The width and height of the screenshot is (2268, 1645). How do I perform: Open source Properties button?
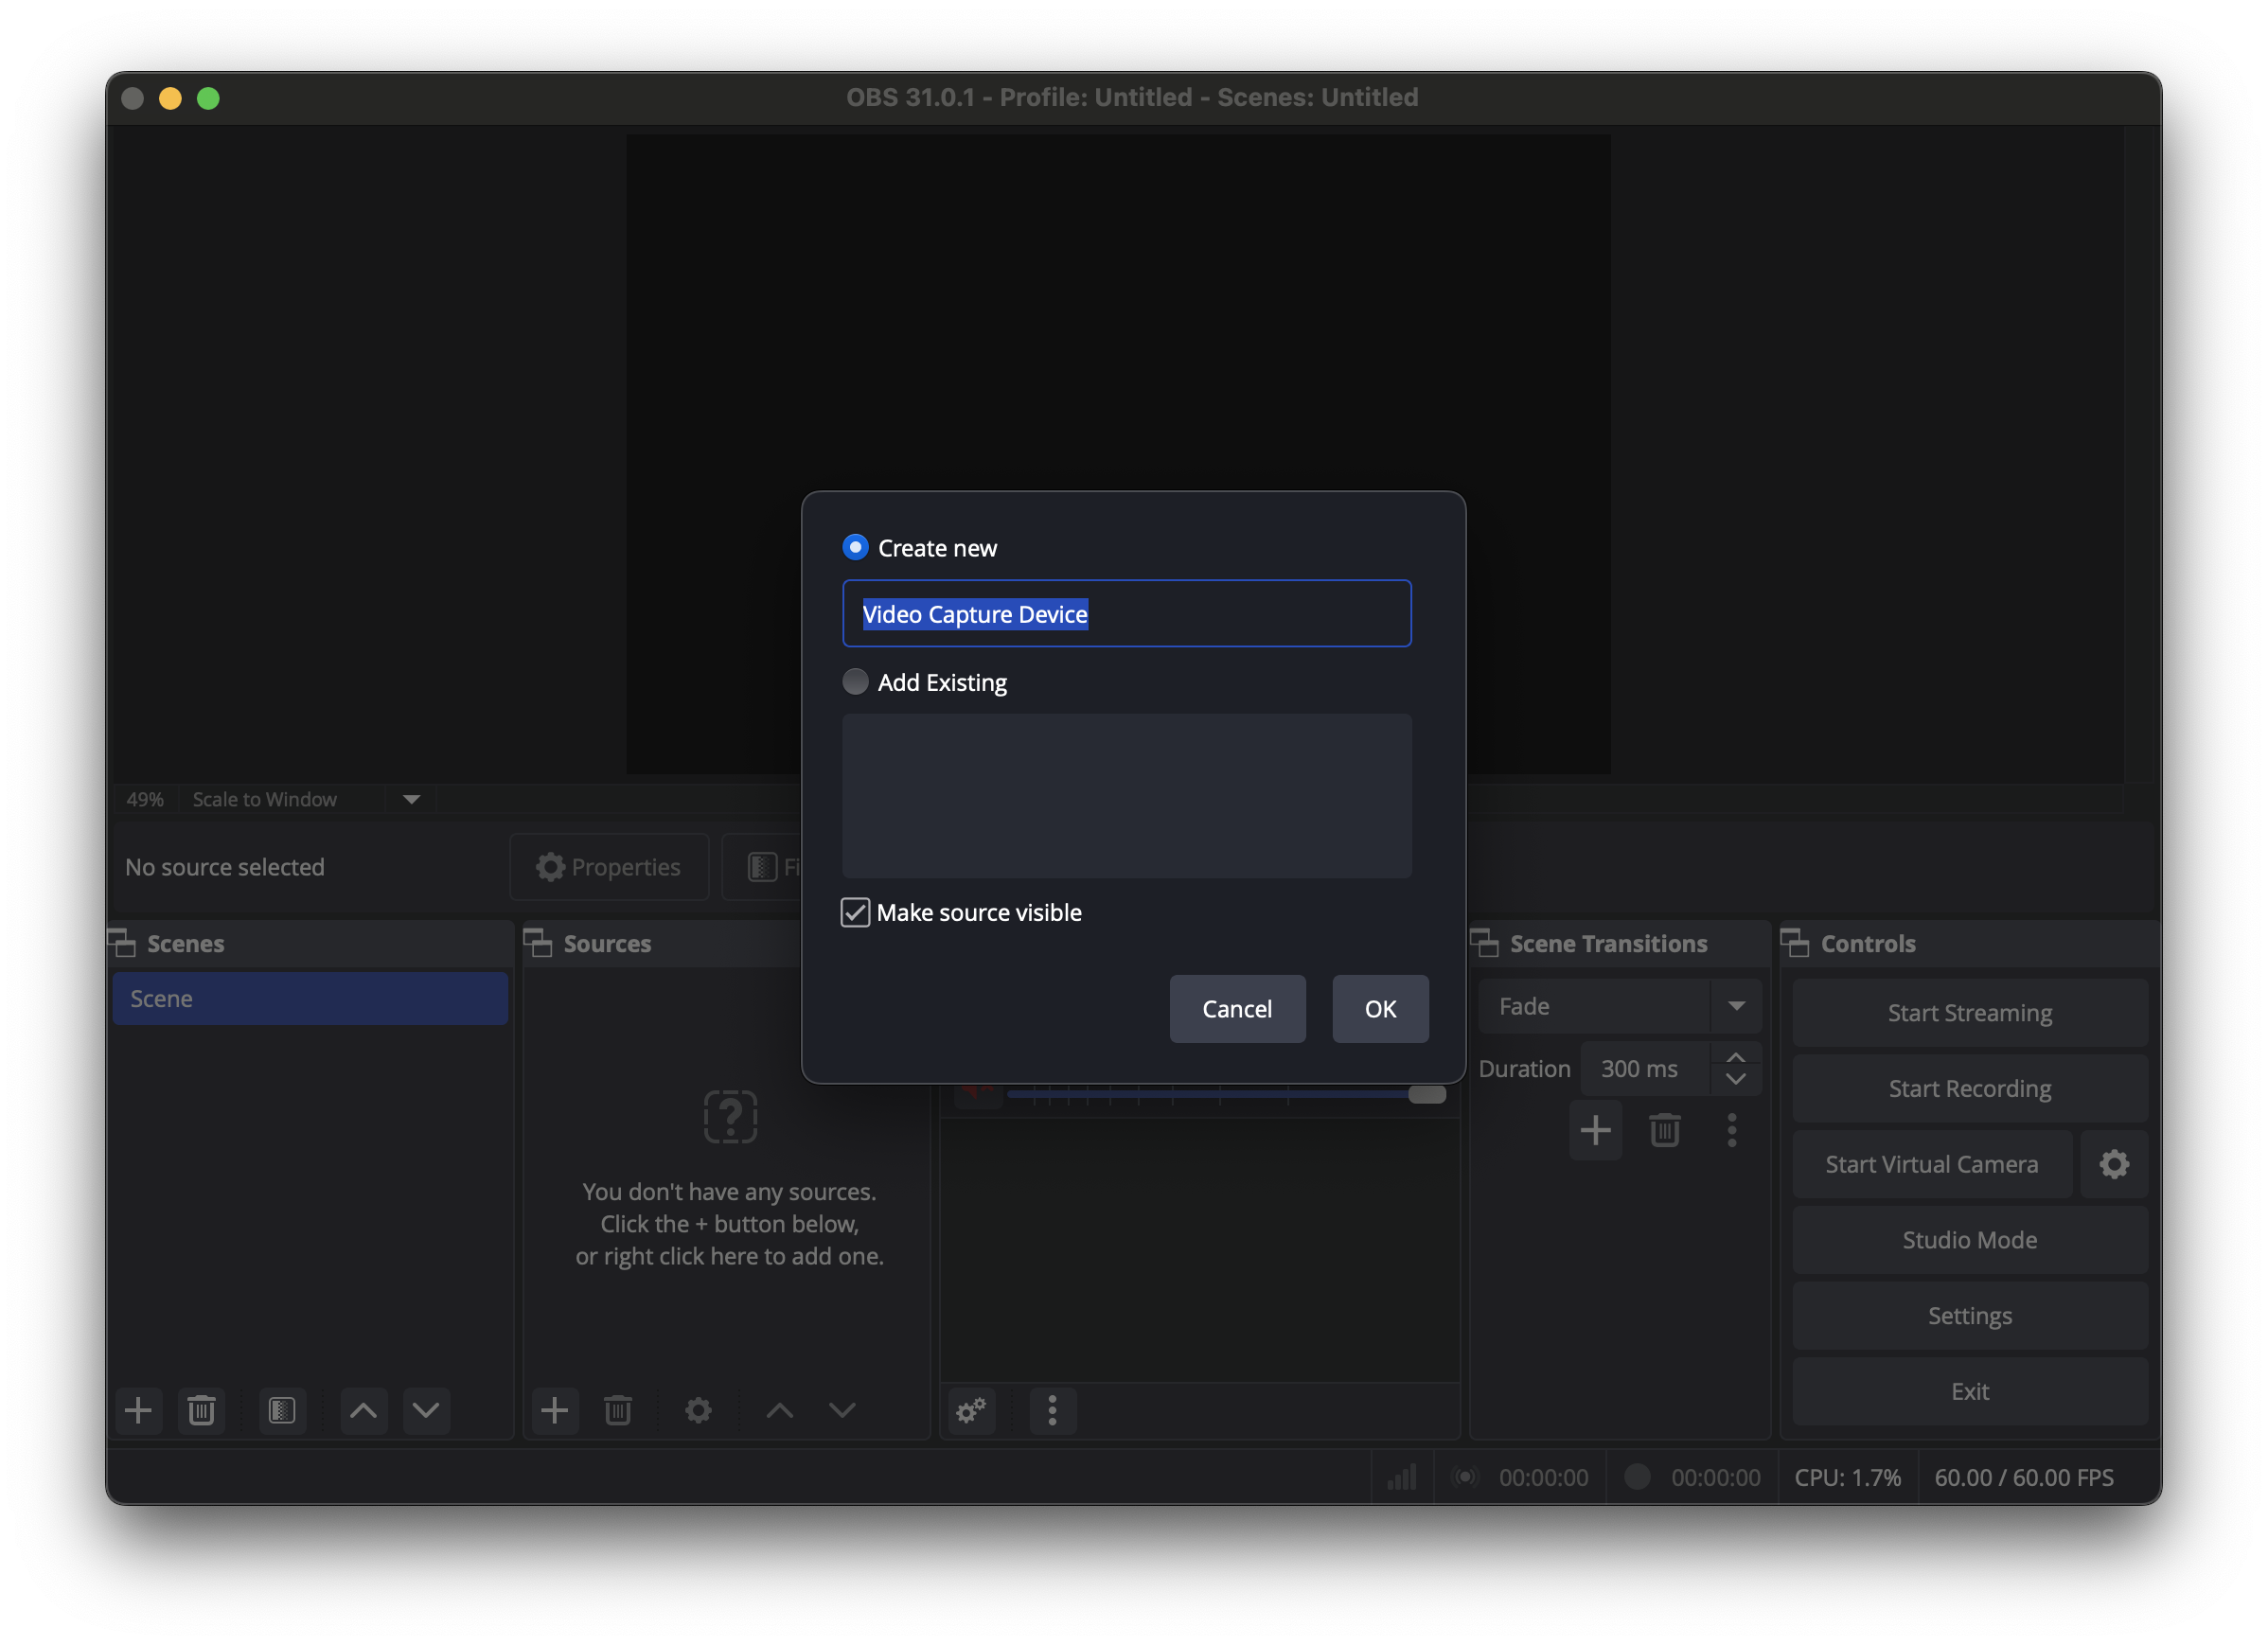point(609,867)
